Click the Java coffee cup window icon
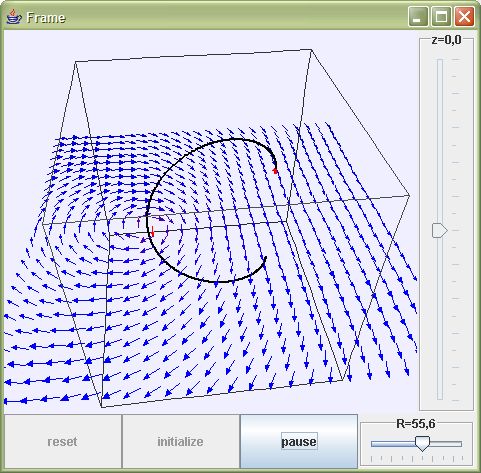481x473 pixels. 14,17
